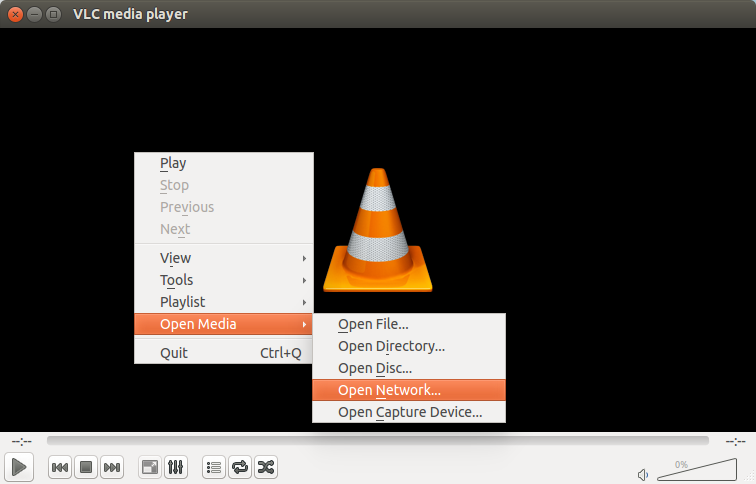Click the Play button in control bar

point(19,467)
